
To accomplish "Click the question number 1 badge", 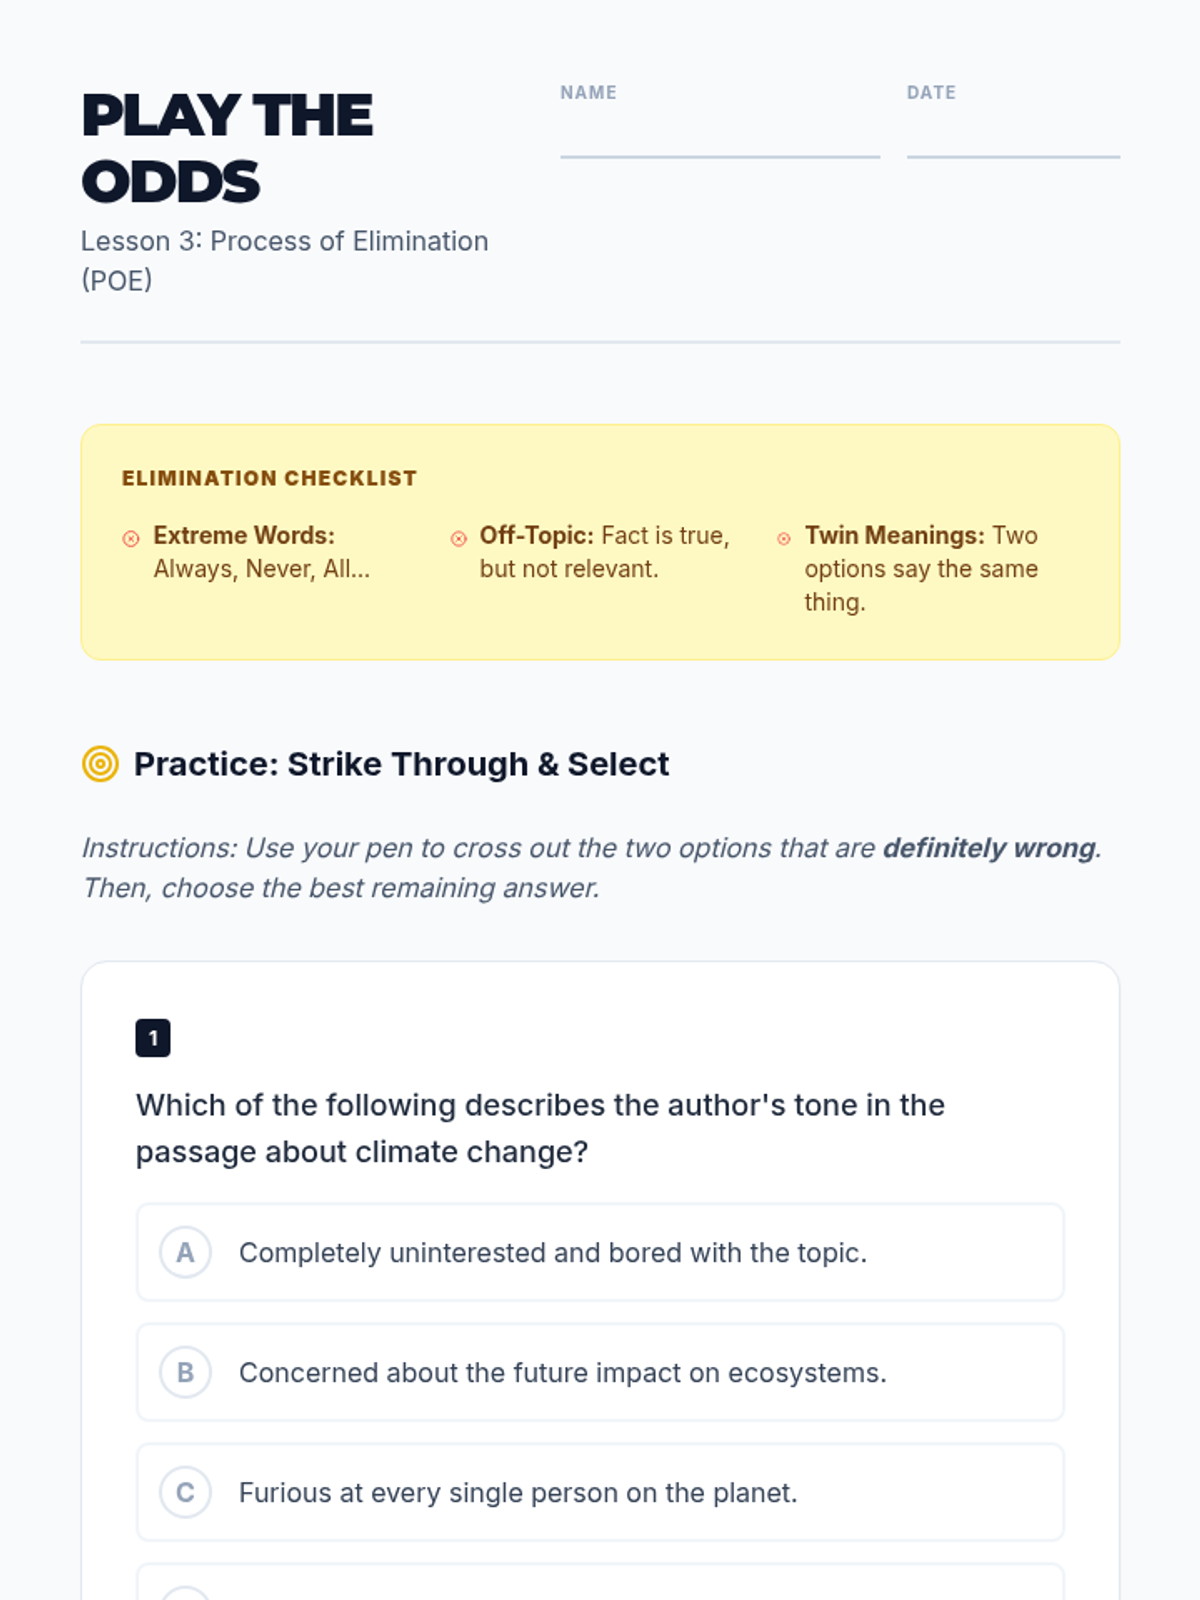I will pyautogui.click(x=153, y=1038).
